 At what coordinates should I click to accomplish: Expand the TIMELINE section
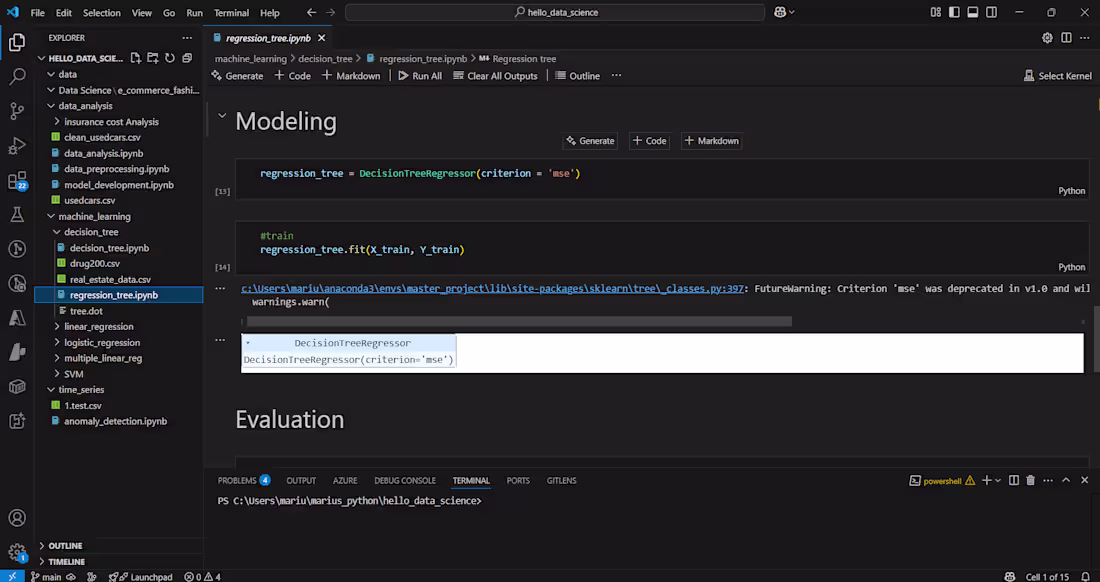42,562
